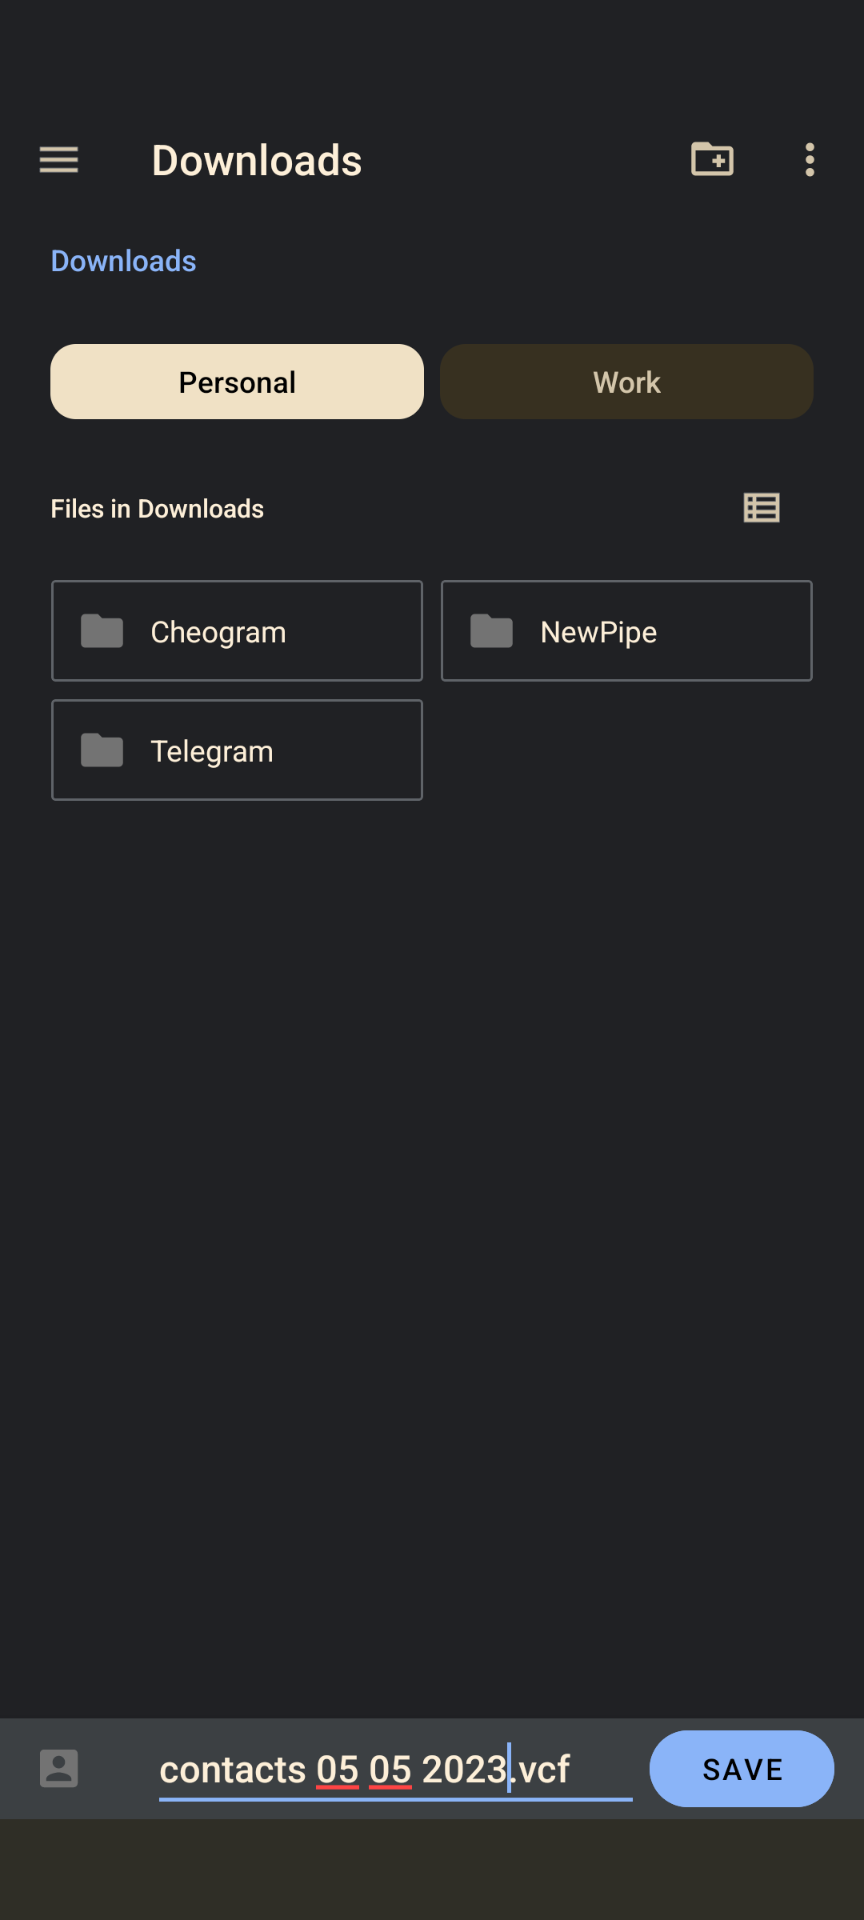864x1920 pixels.
Task: Click the Cheogram folder icon
Action: 102,632
